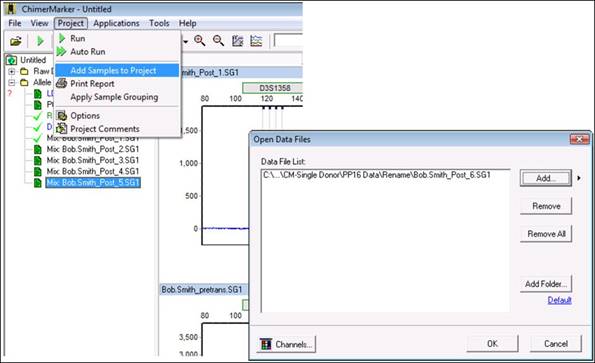Click the zoom in magnifier icon
595x363 pixels.
[x=200, y=41]
